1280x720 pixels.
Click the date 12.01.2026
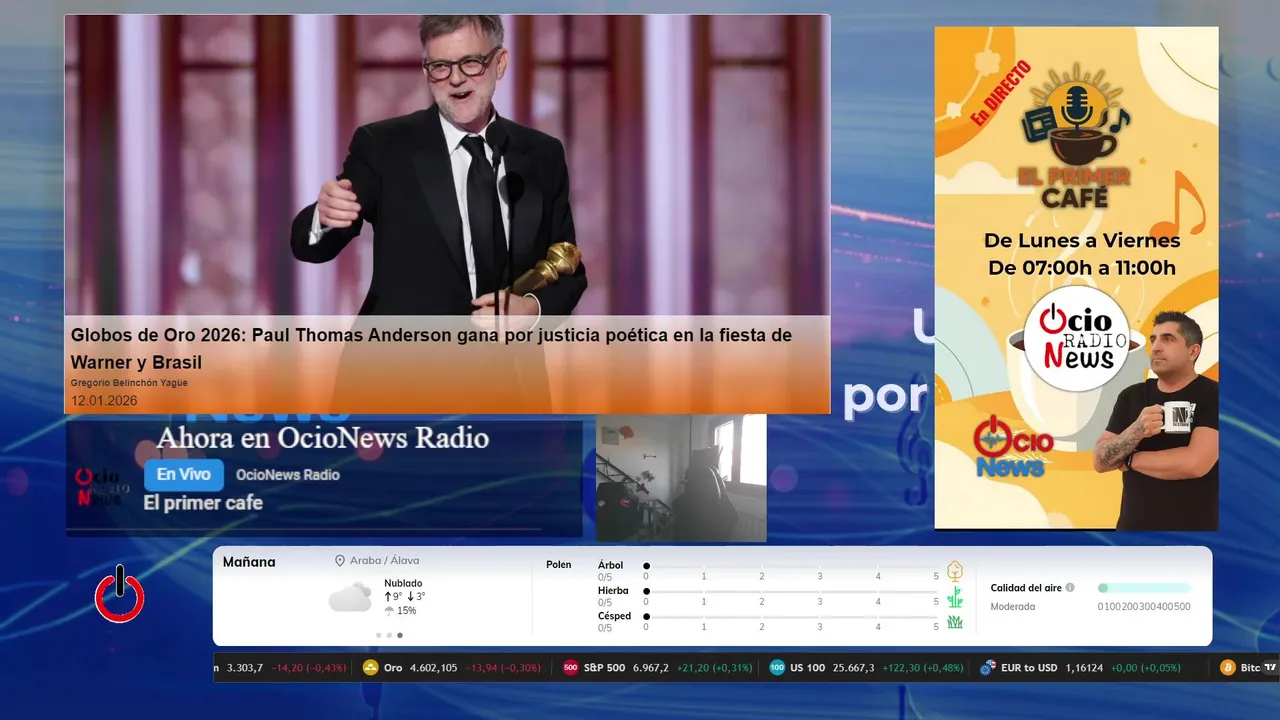point(104,401)
